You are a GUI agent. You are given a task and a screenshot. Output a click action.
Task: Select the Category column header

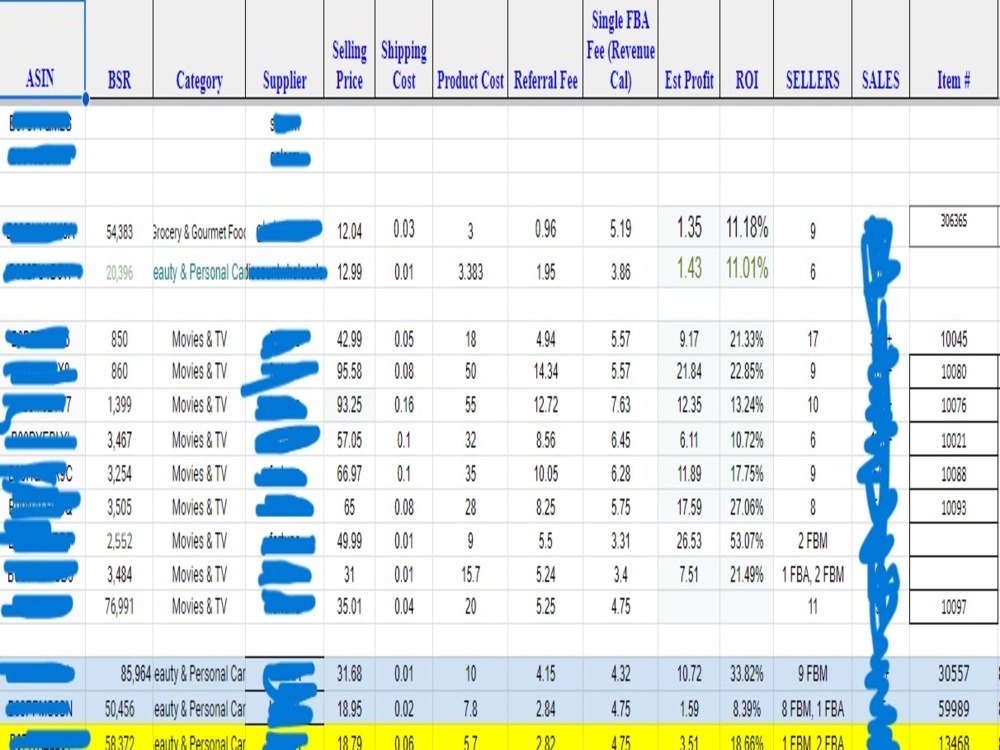(x=199, y=49)
